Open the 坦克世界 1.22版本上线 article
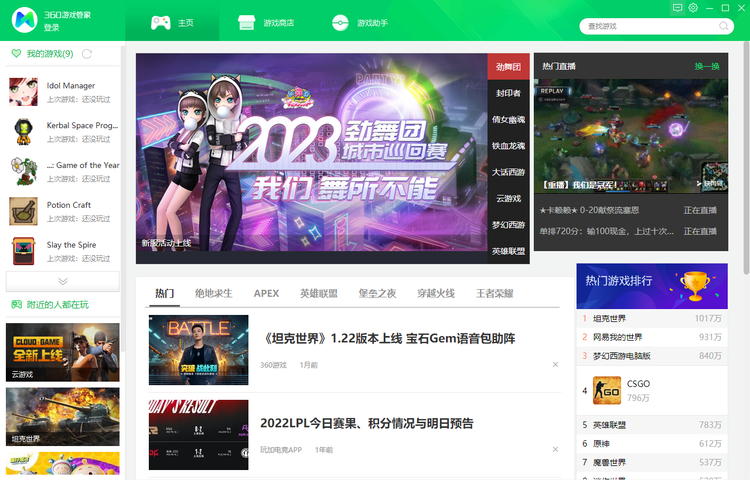Screen dimensions: 750x480 click(389, 338)
